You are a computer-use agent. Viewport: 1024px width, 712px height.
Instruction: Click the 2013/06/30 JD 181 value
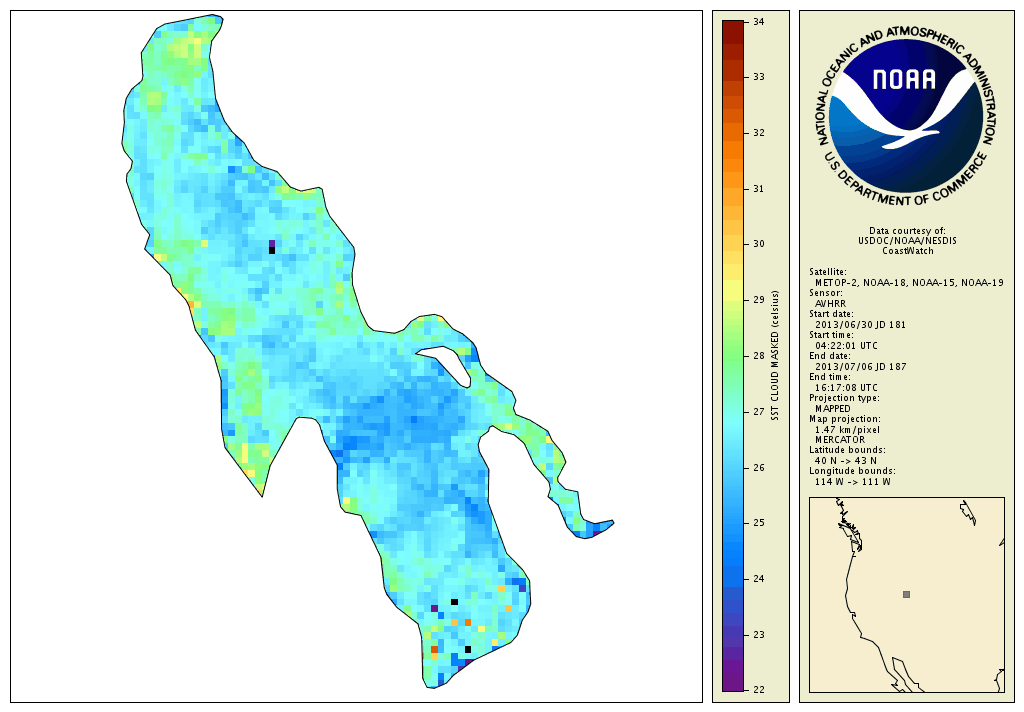pyautogui.click(x=860, y=325)
